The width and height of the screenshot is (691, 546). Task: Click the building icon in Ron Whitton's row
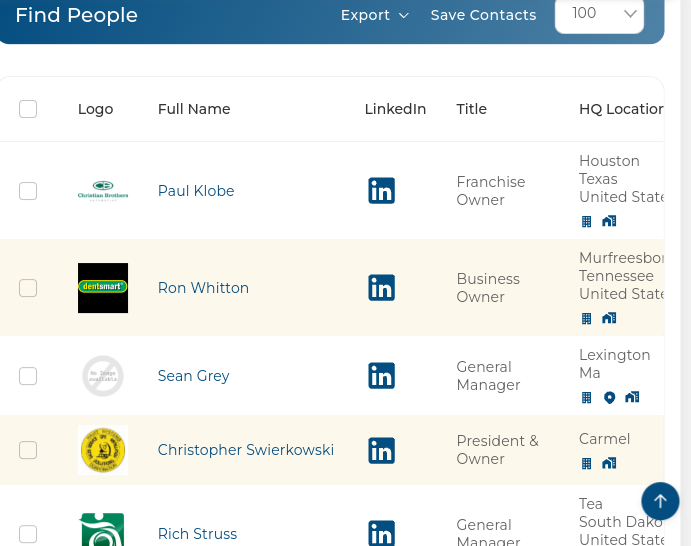coord(586,318)
